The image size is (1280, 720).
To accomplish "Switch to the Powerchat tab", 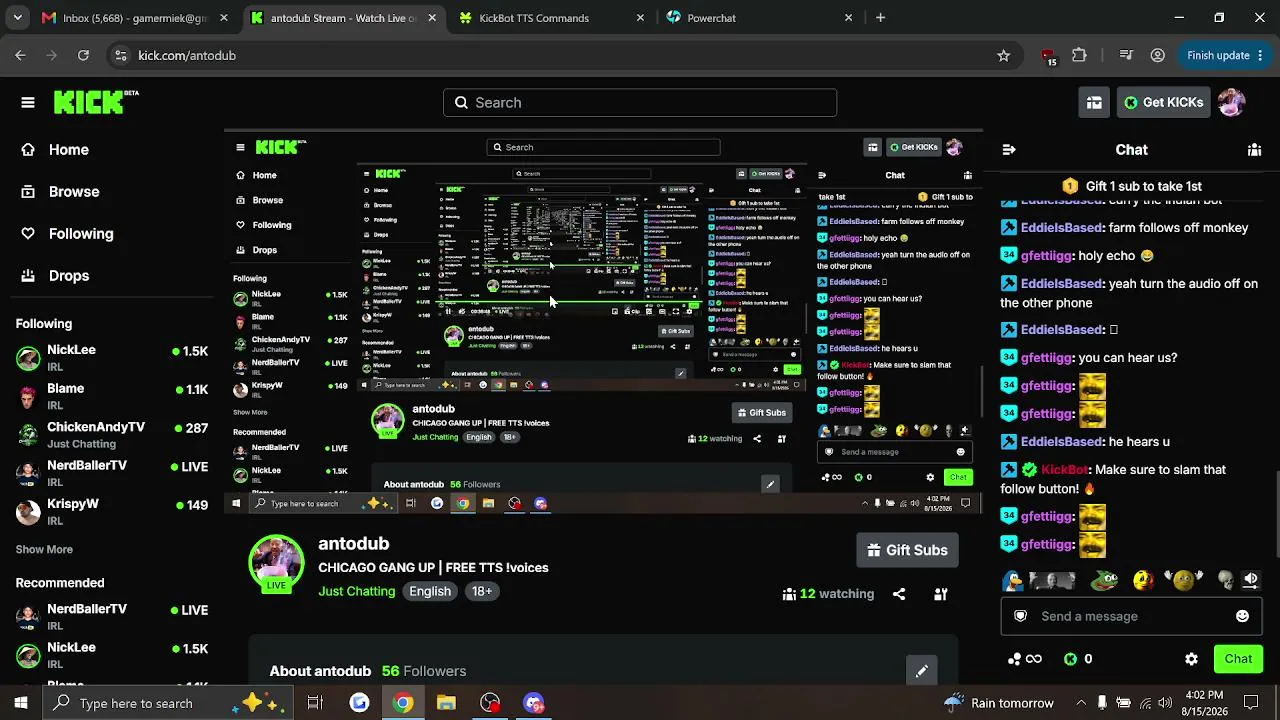I will coord(760,18).
